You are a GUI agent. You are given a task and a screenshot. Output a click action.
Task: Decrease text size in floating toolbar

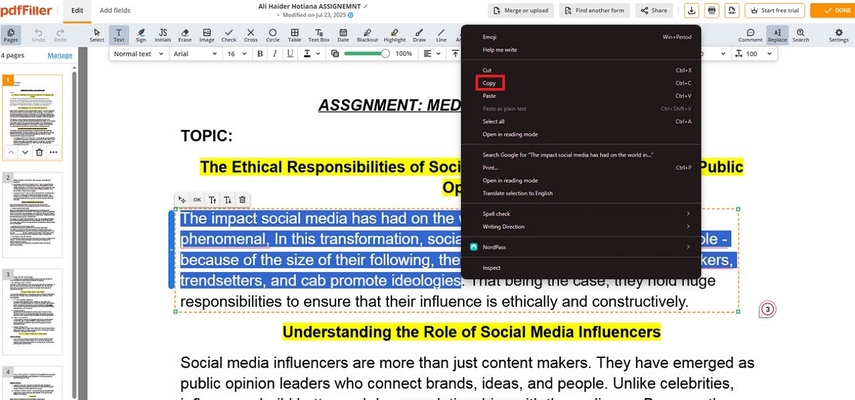click(227, 200)
